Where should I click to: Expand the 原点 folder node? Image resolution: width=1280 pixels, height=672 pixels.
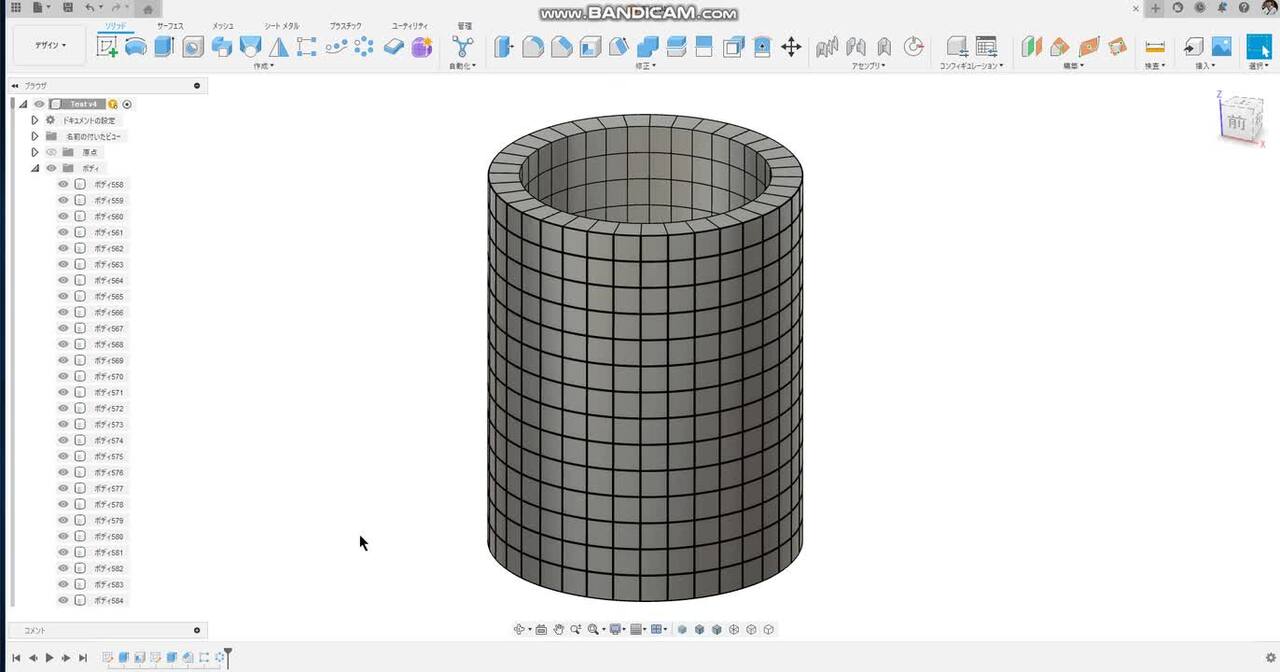[34, 152]
